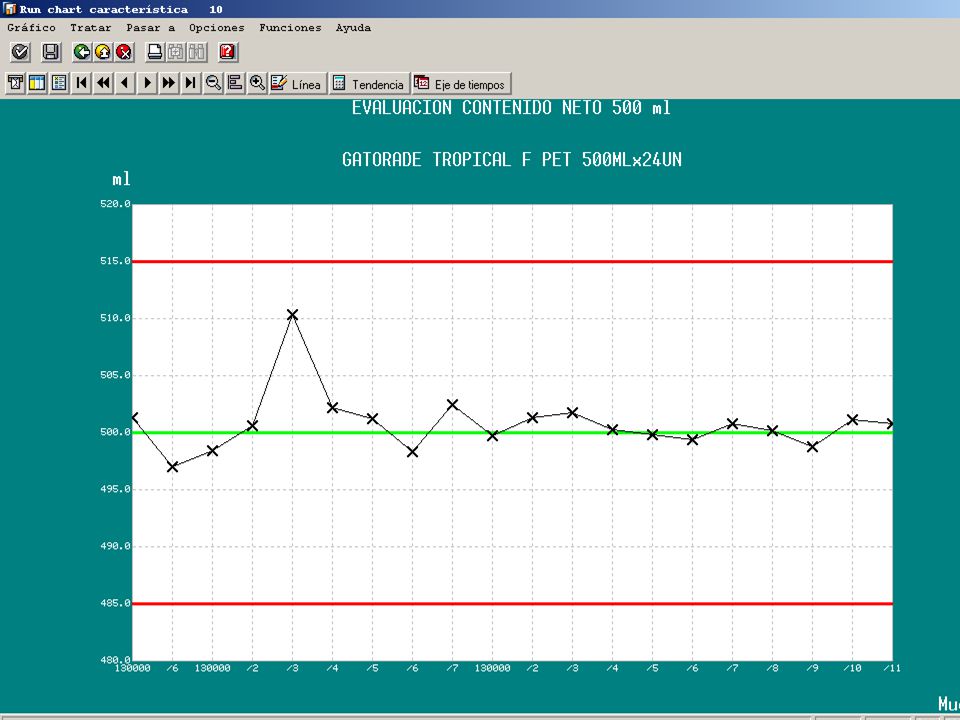Open the Ayuda menu

[353, 28]
